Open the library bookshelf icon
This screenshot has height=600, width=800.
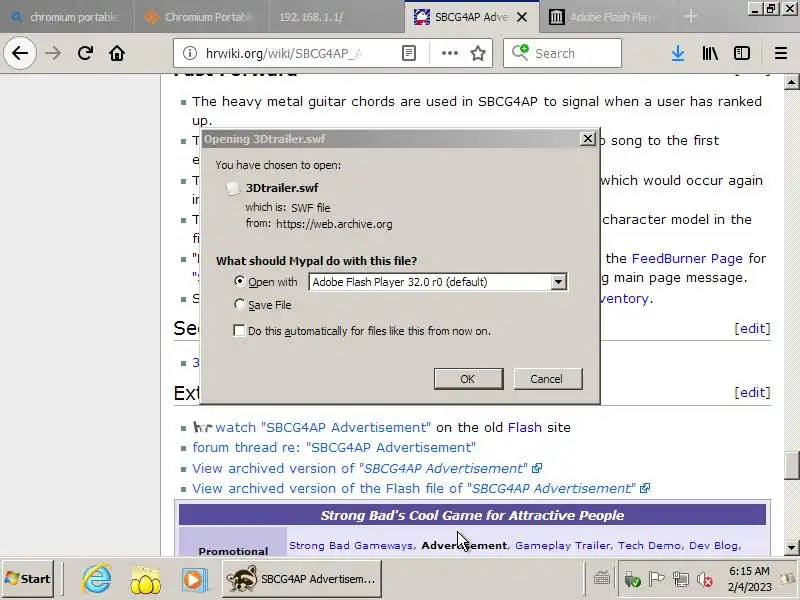(710, 53)
